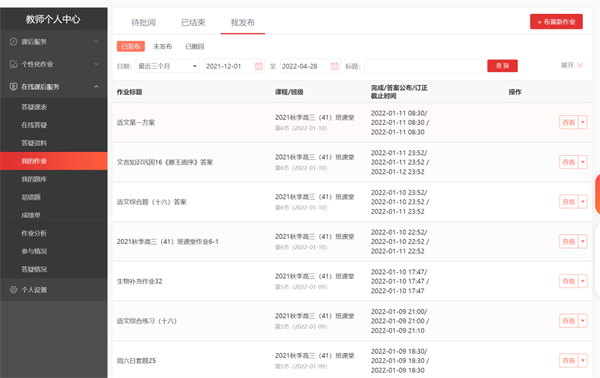Click the double-chevron icon beside 展开
This screenshot has width=600, height=378.
pos(580,65)
